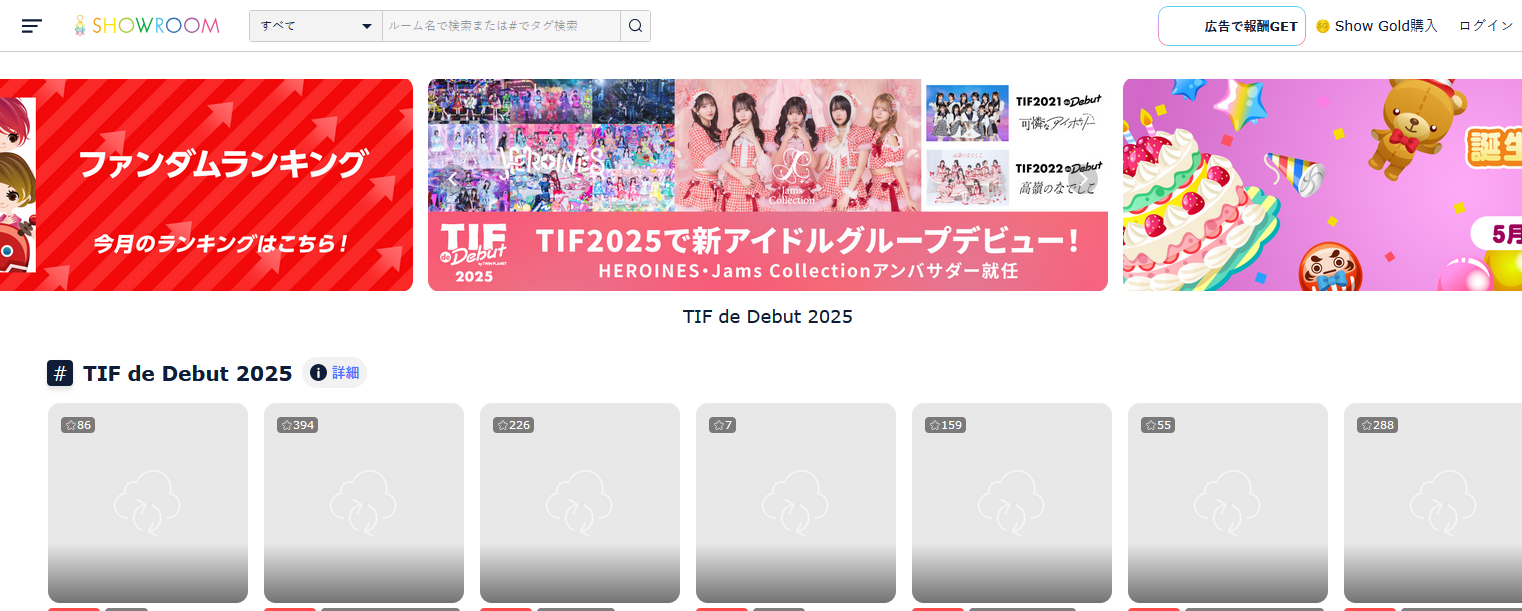Image resolution: width=1522 pixels, height=611 pixels.
Task: Open the room card with 159 stars
Action: [x=1012, y=503]
